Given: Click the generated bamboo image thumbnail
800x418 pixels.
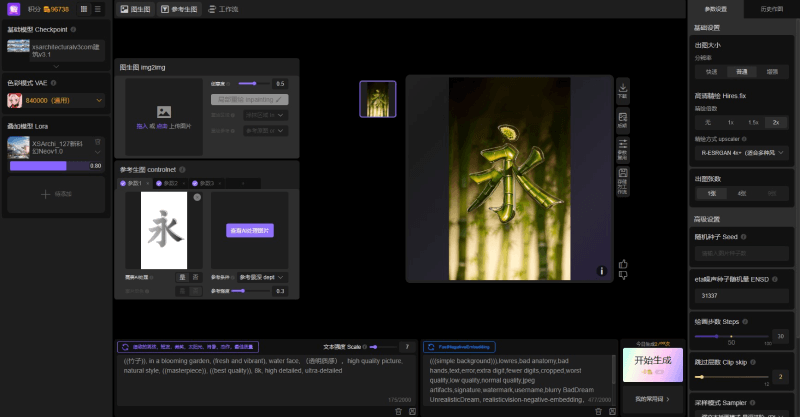Looking at the screenshot, I should [377, 99].
